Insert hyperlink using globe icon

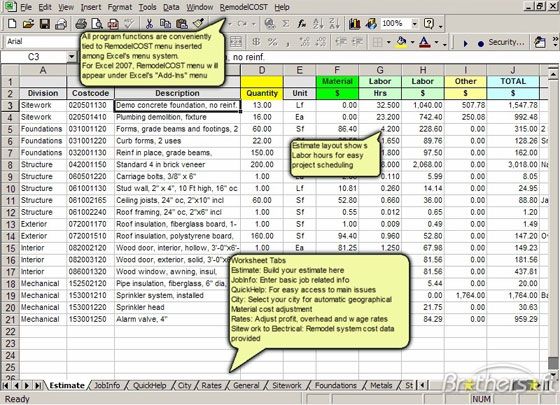270,24
